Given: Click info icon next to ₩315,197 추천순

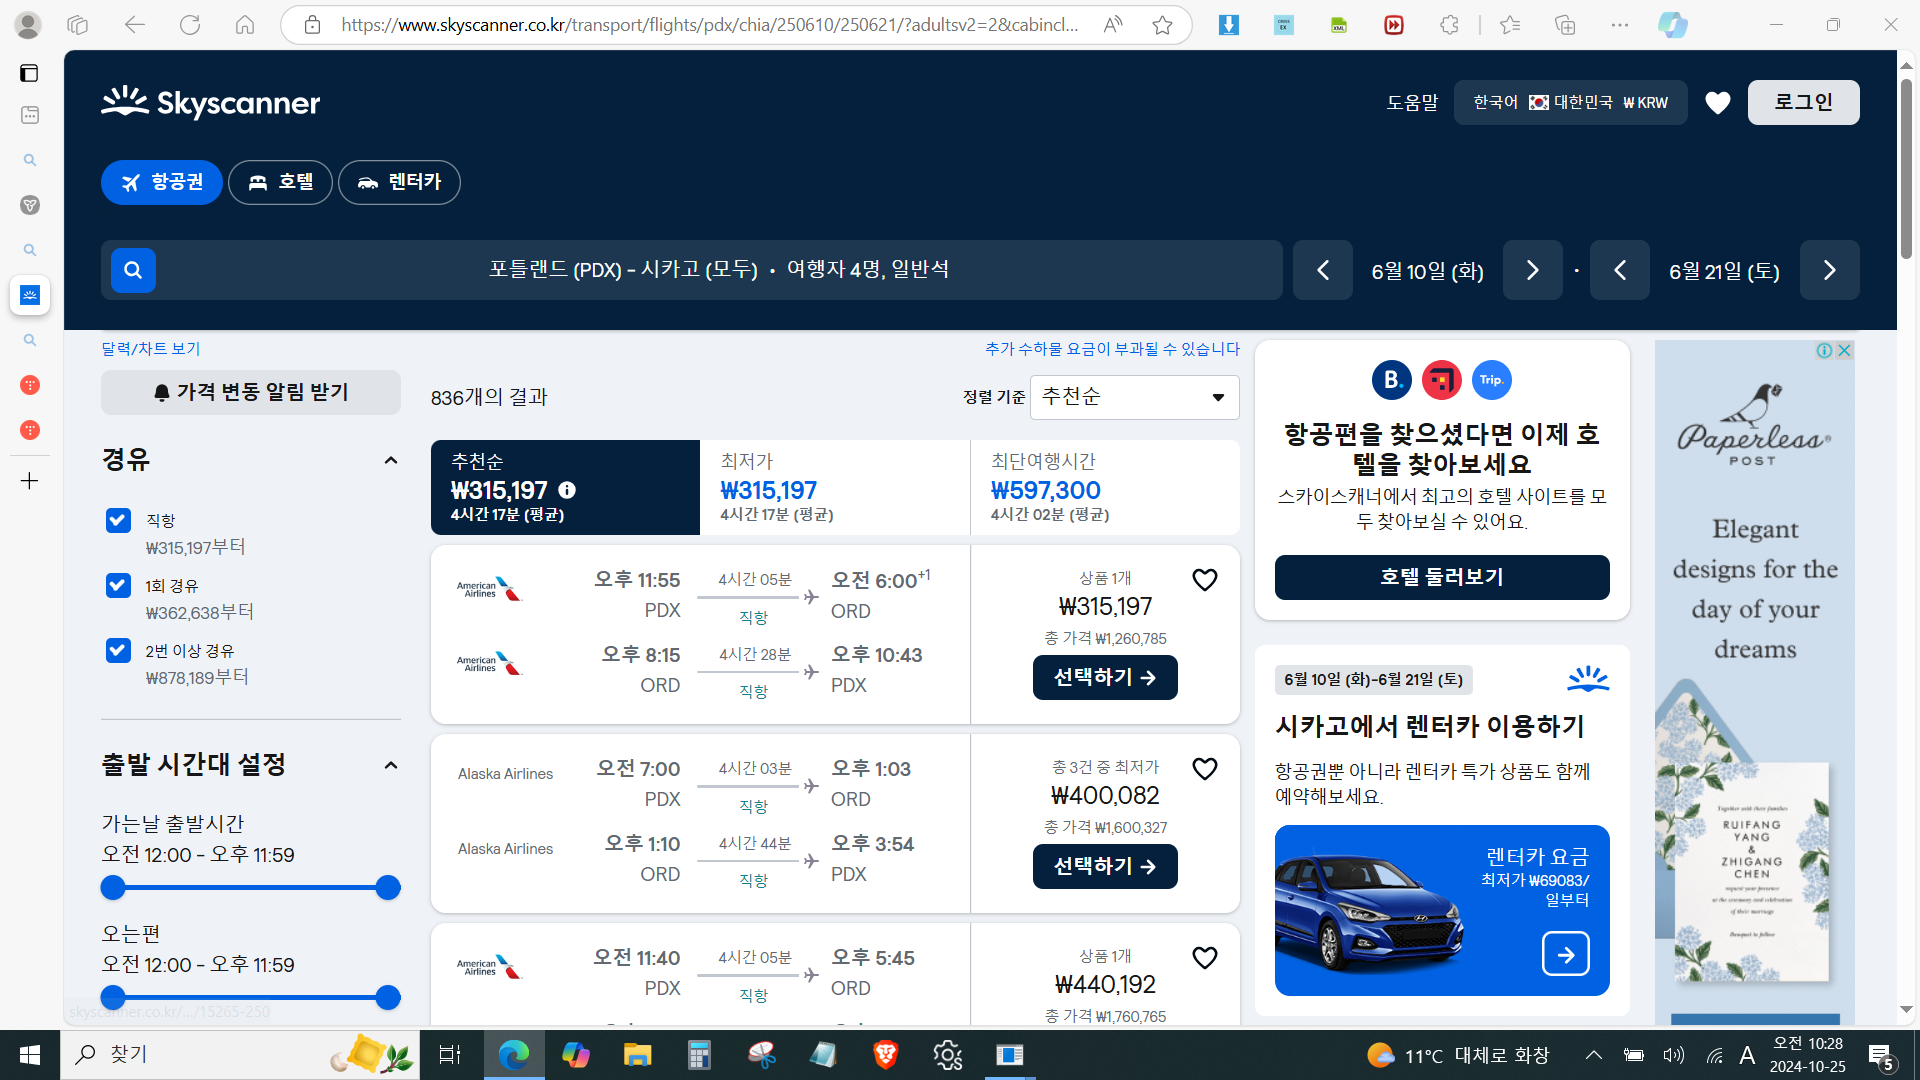Looking at the screenshot, I should [x=567, y=490].
